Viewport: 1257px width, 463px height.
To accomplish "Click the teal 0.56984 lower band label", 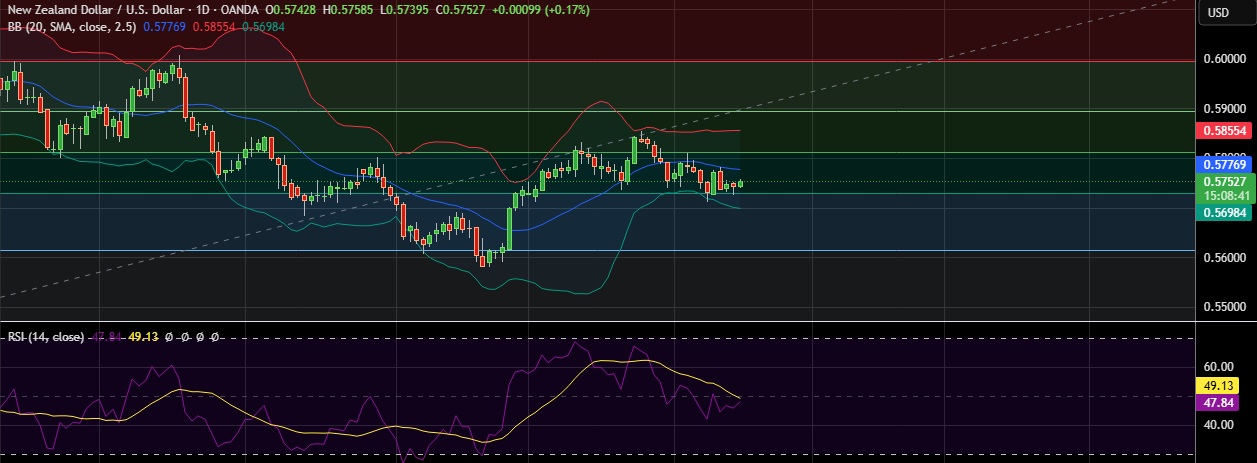I will (1222, 212).
